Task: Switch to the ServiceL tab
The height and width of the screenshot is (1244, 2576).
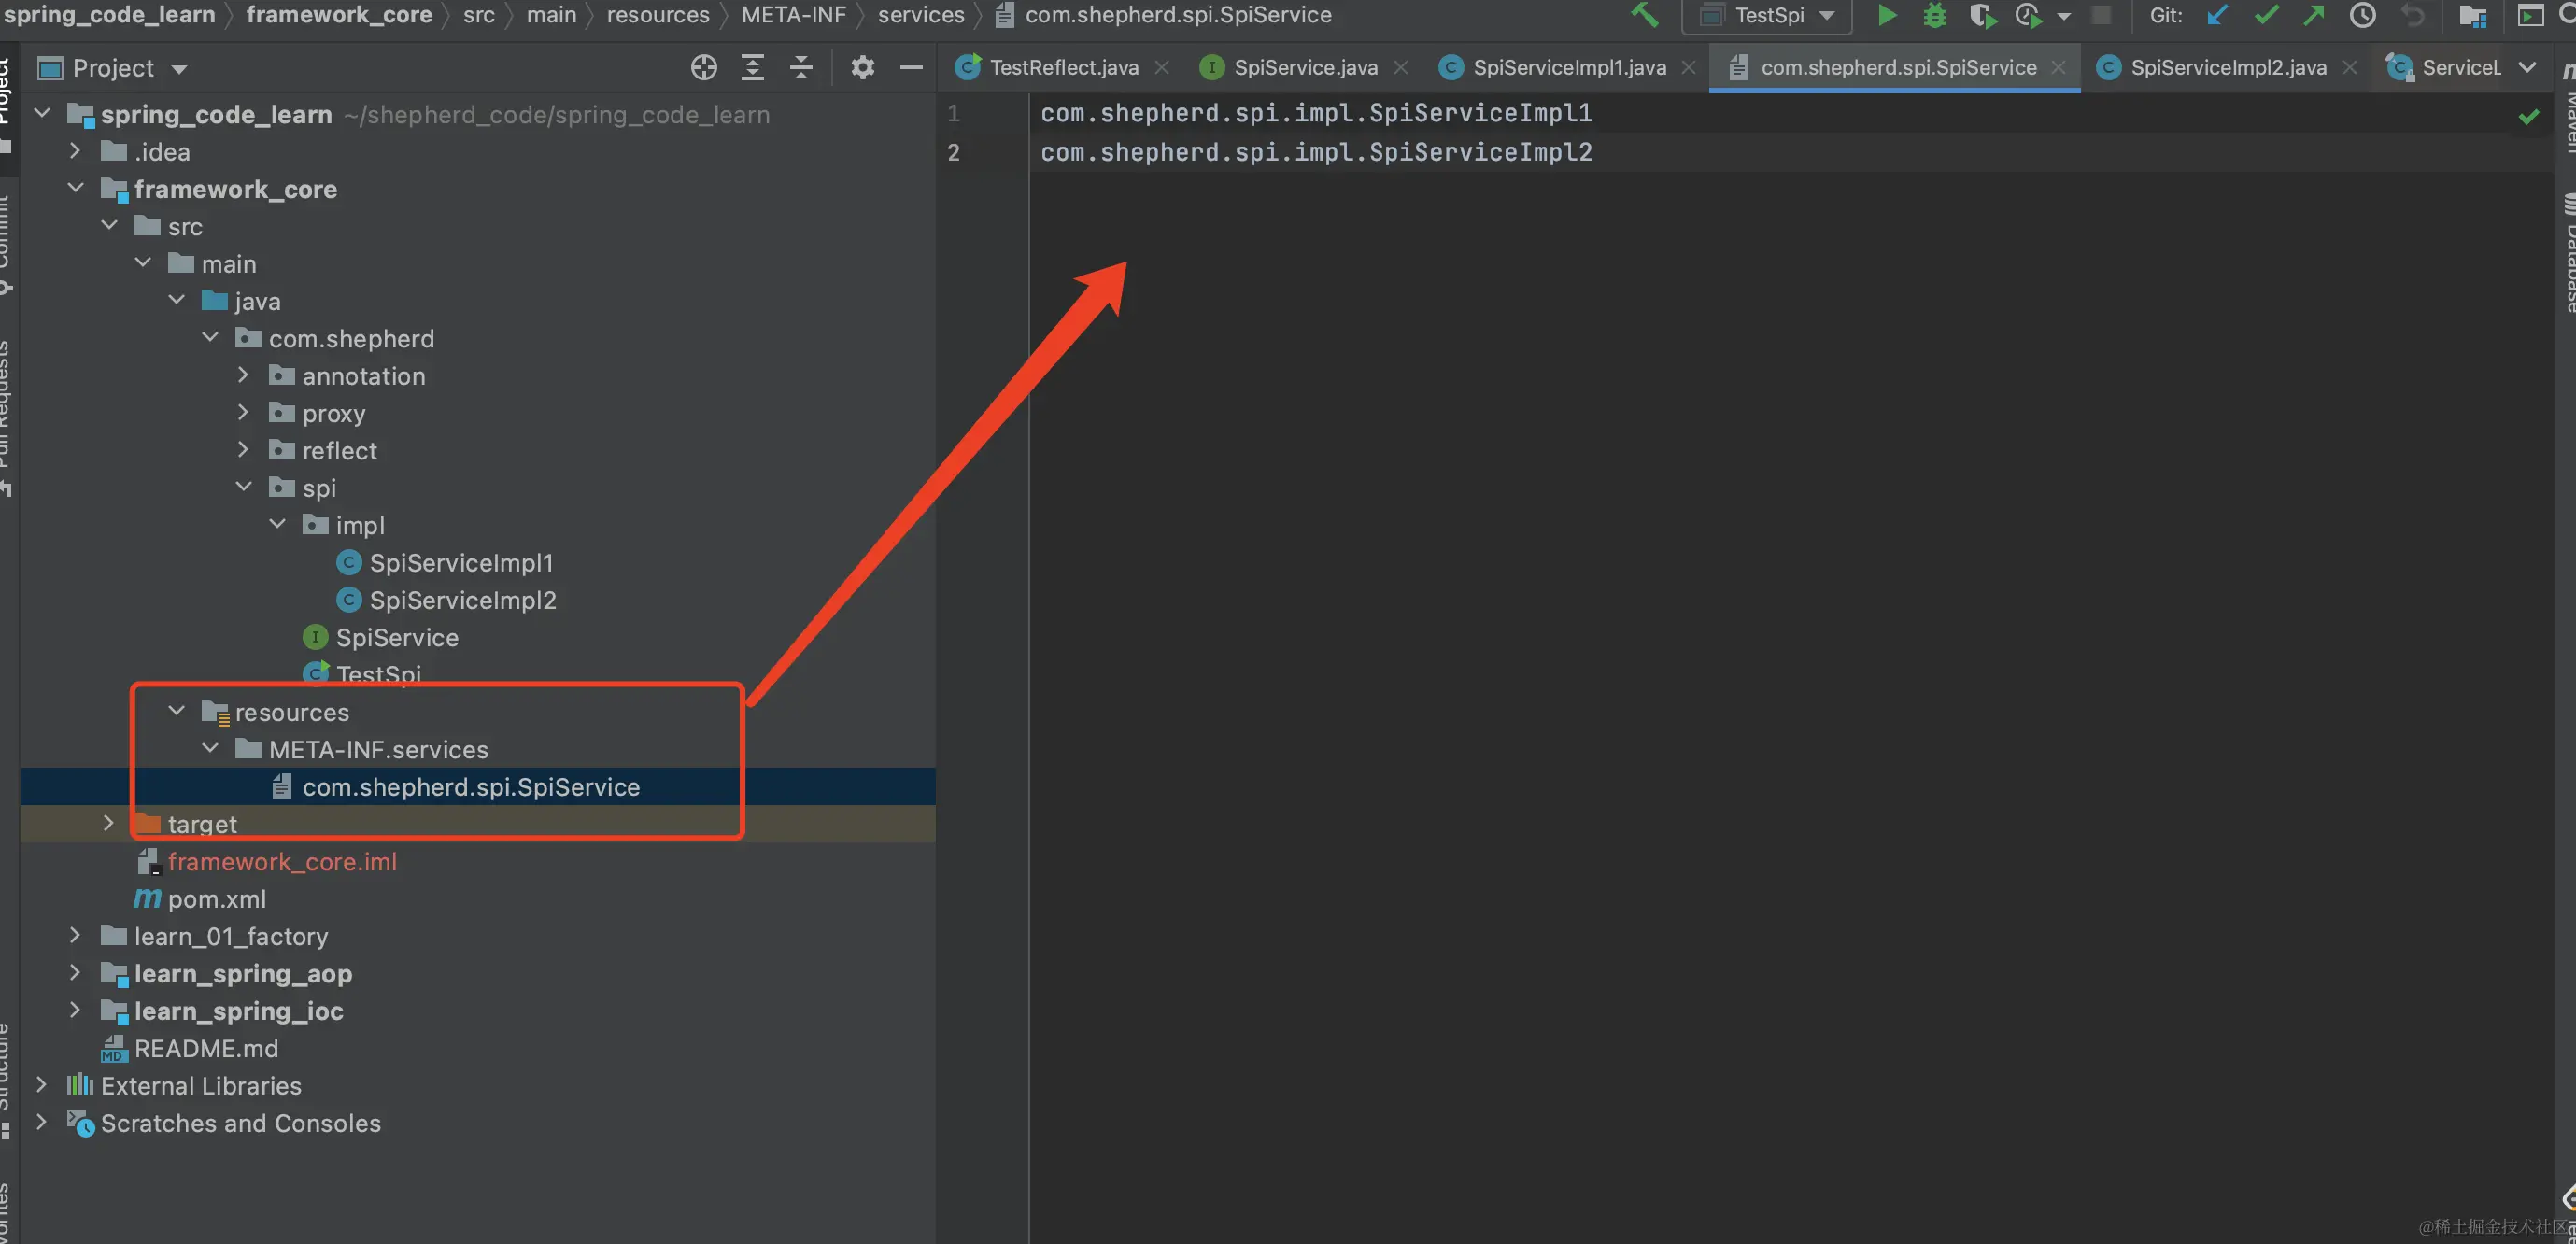Action: [x=2444, y=67]
